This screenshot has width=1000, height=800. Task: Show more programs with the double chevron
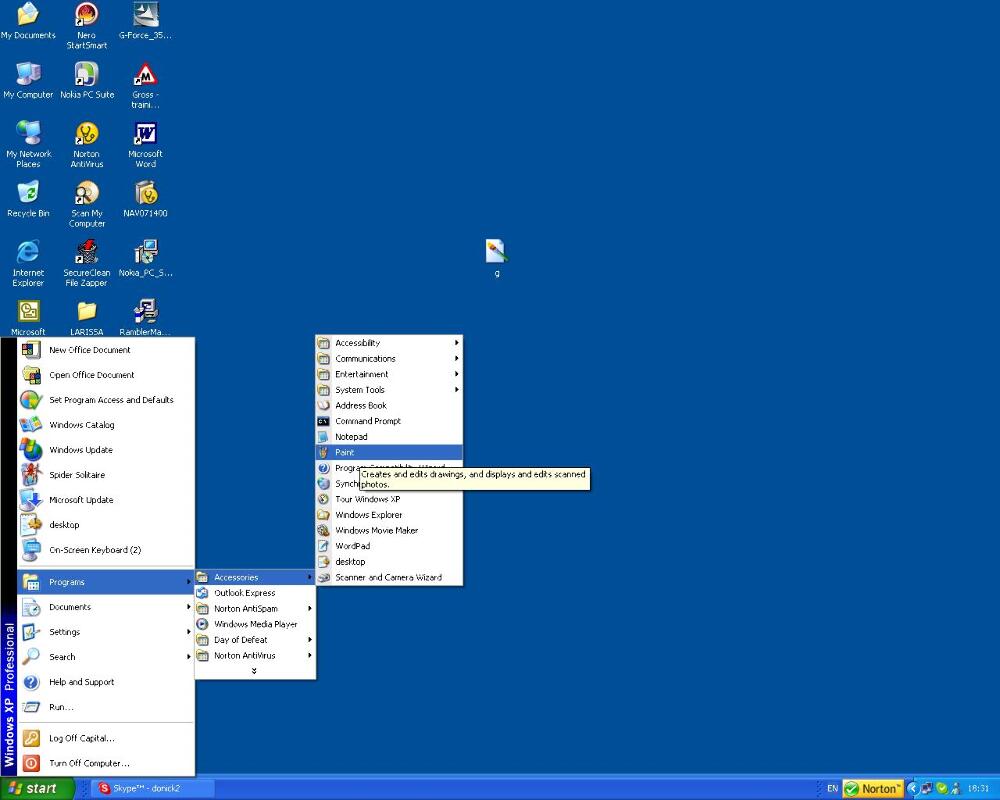(254, 671)
